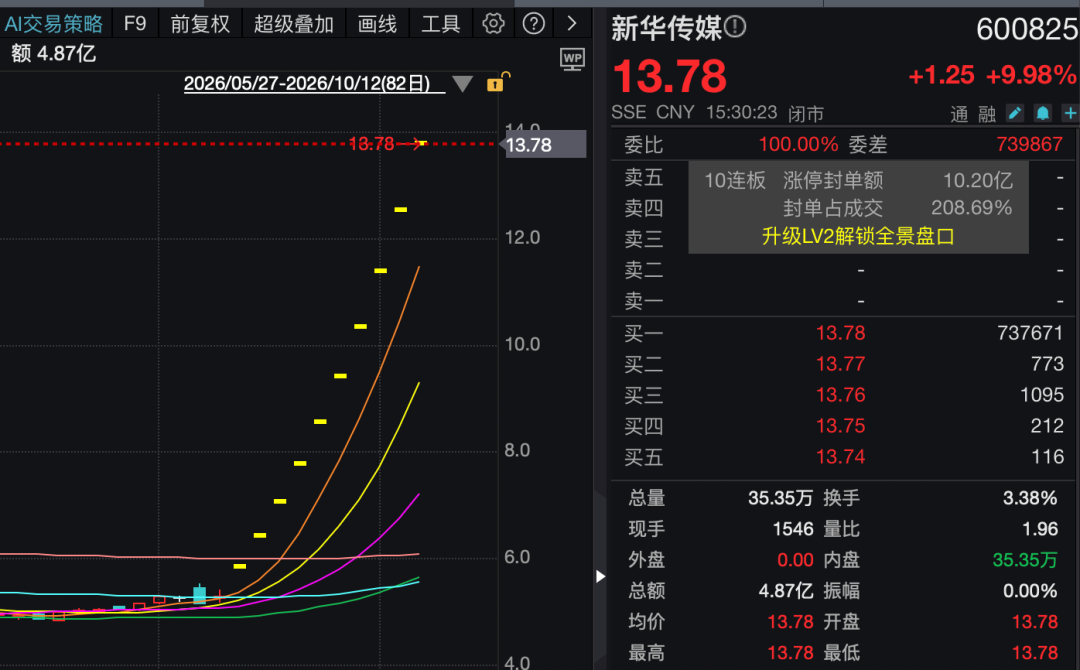Click the 振幅 value 0.00%
Viewport: 1080px width, 670px height.
click(1030, 592)
